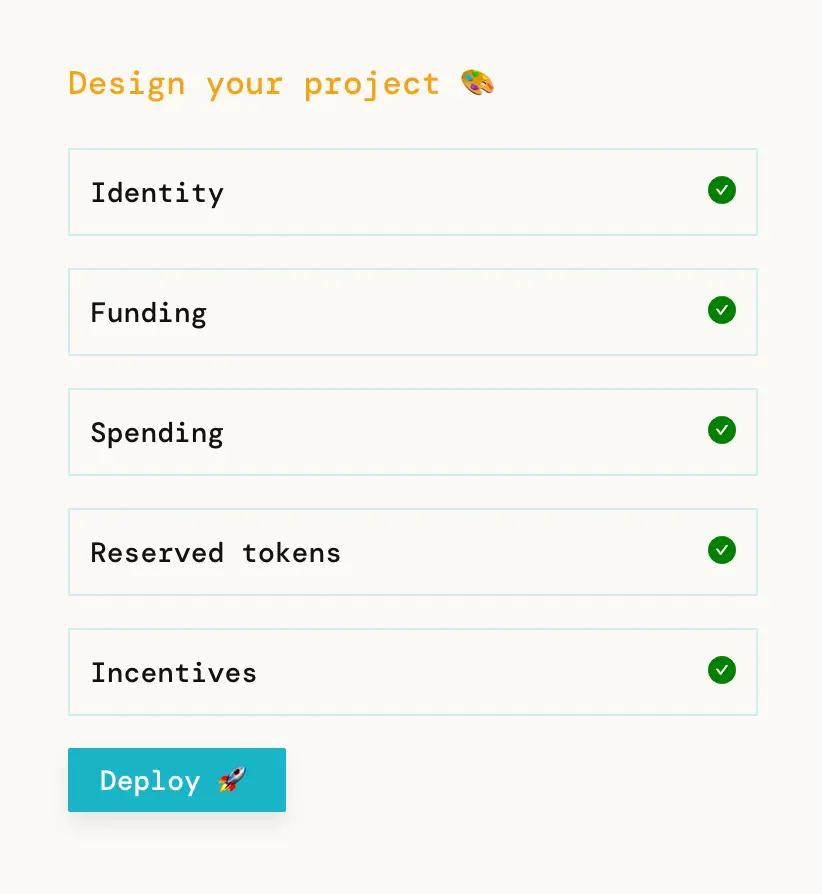Open the Incentives section

[412, 672]
